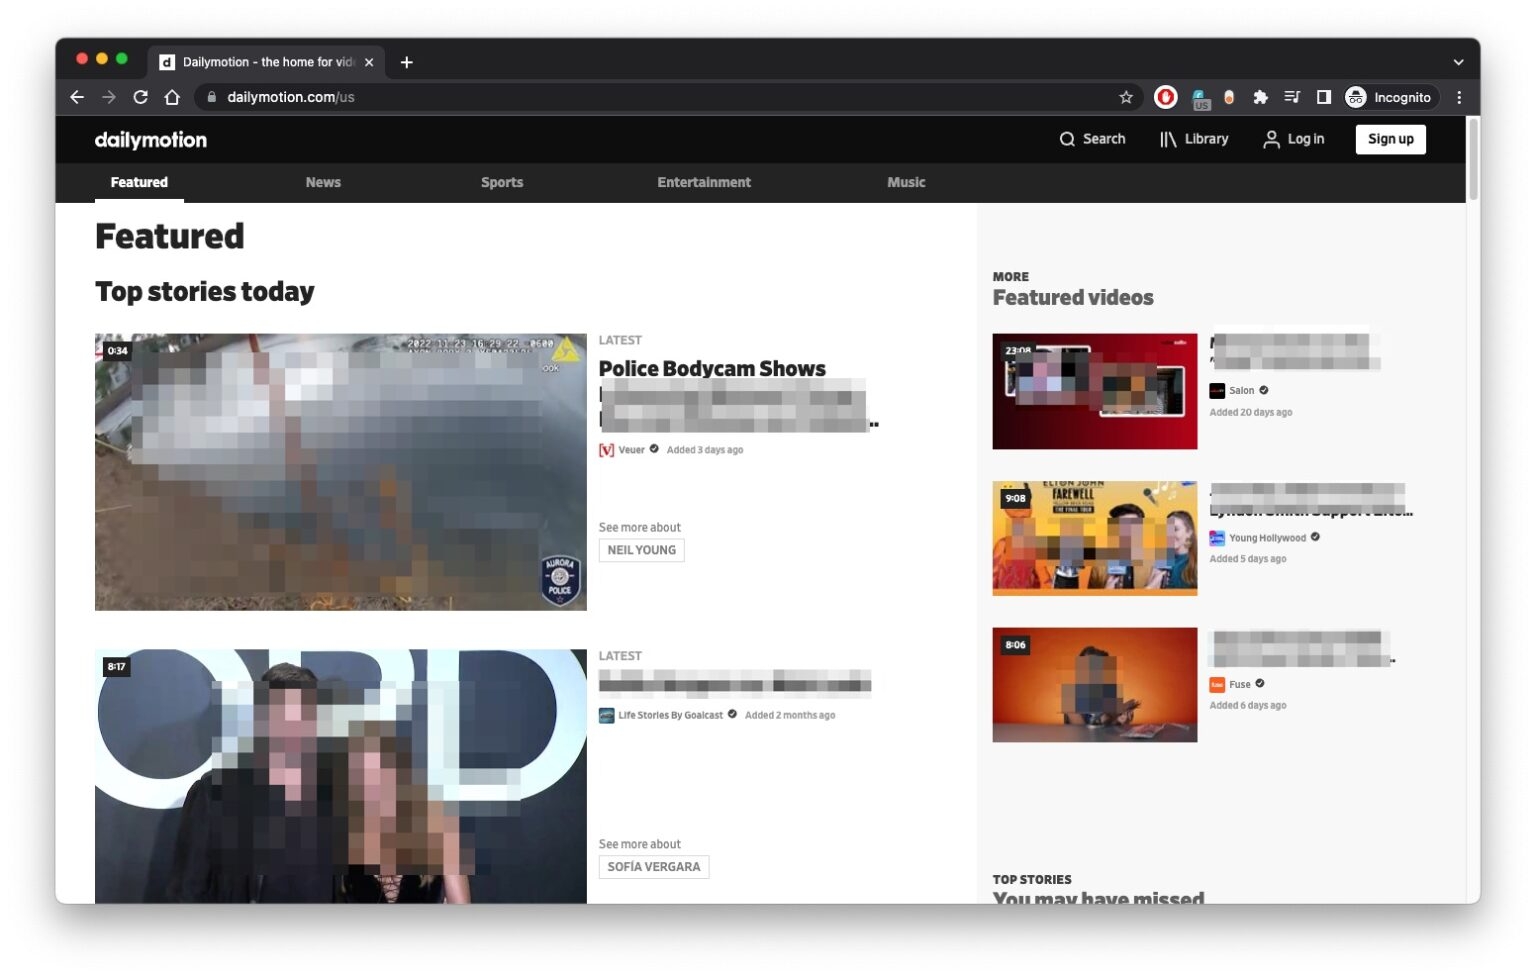Play the Elton John Farewell video thumbnail

[x=1094, y=538]
